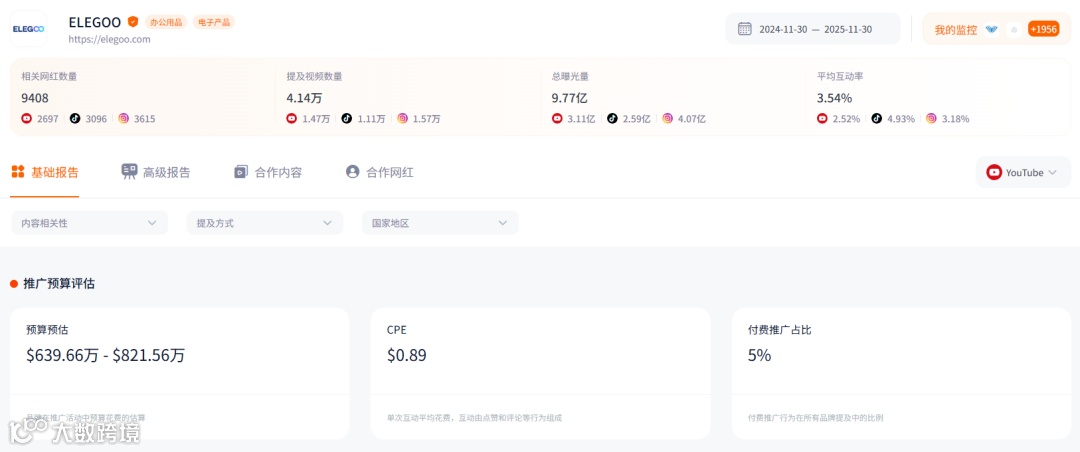Click the TikTok engagement rate 4.93%
This screenshot has height=452, width=1080.
901,119
